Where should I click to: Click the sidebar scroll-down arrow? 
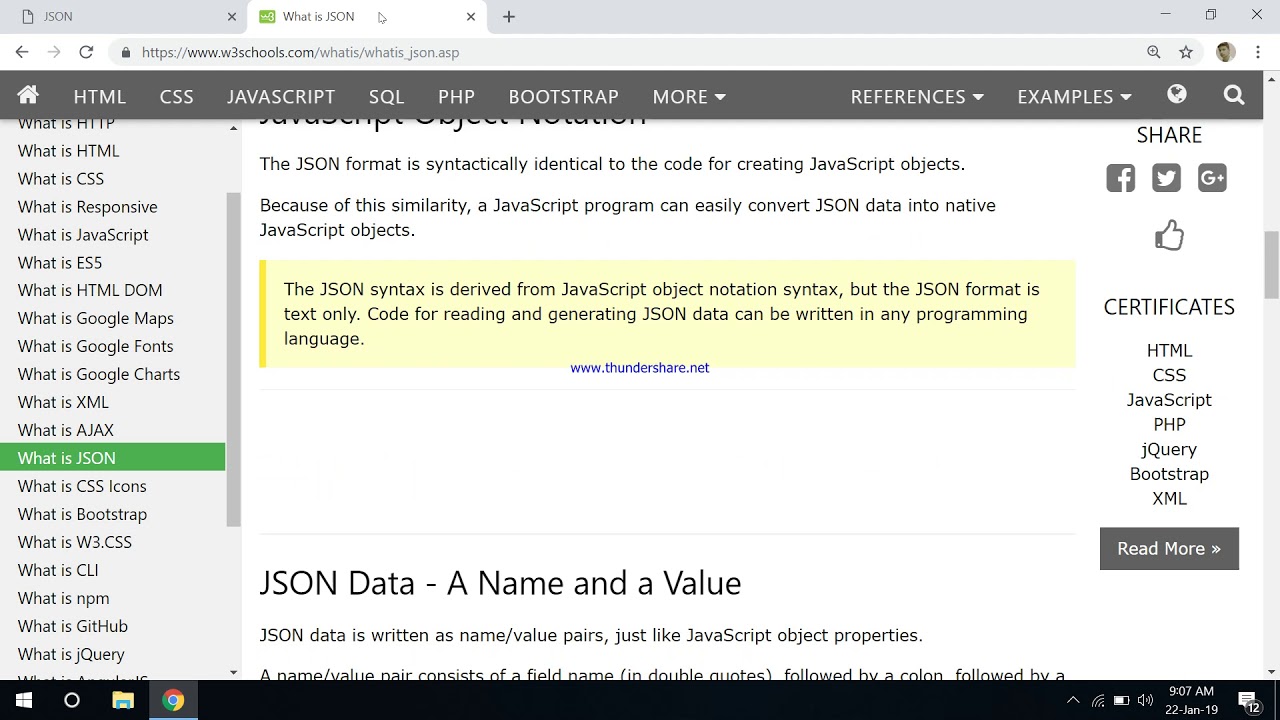pyautogui.click(x=233, y=673)
